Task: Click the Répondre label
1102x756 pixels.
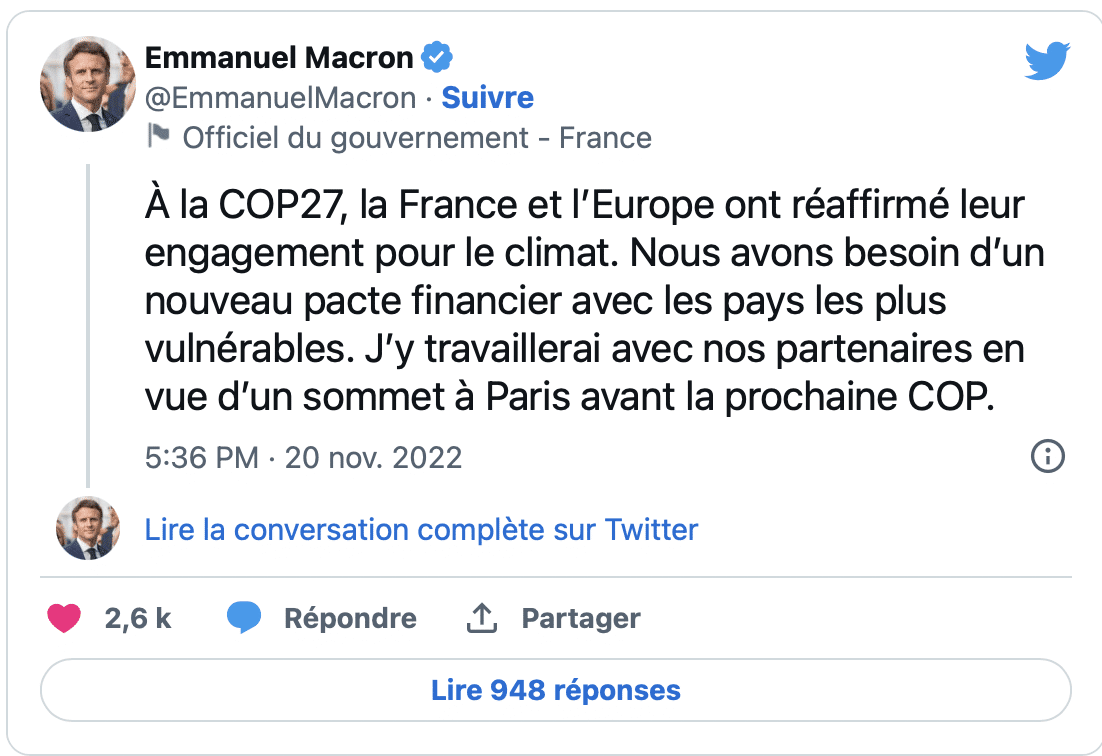Action: point(350,618)
